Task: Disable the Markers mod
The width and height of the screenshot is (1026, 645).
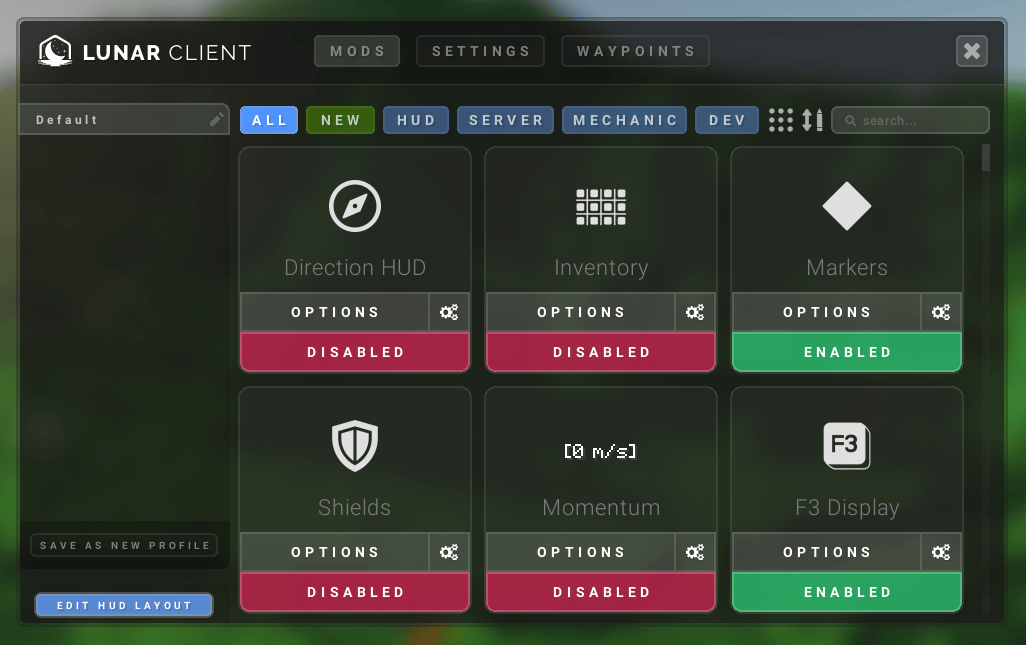Action: (846, 352)
